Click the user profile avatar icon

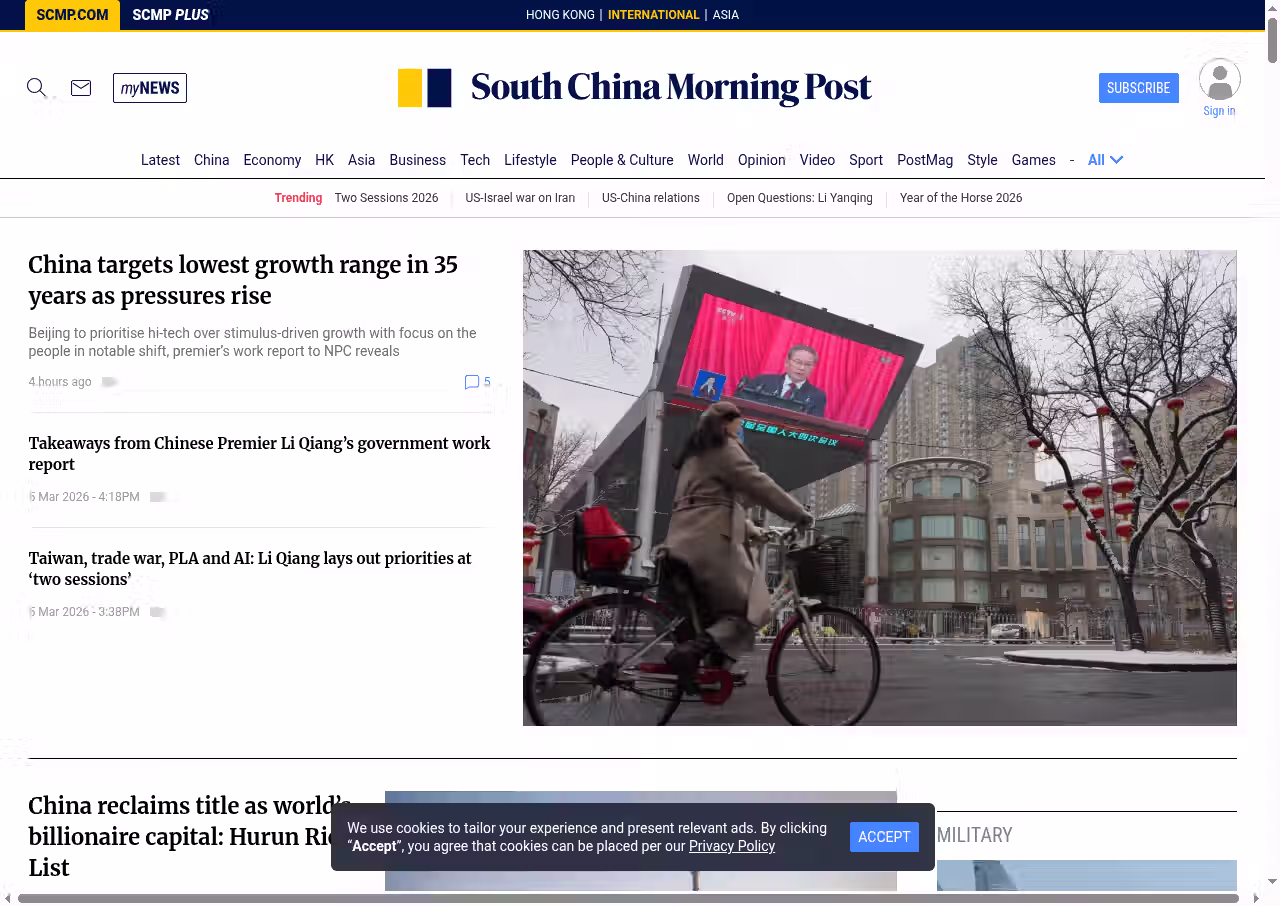tap(1219, 80)
